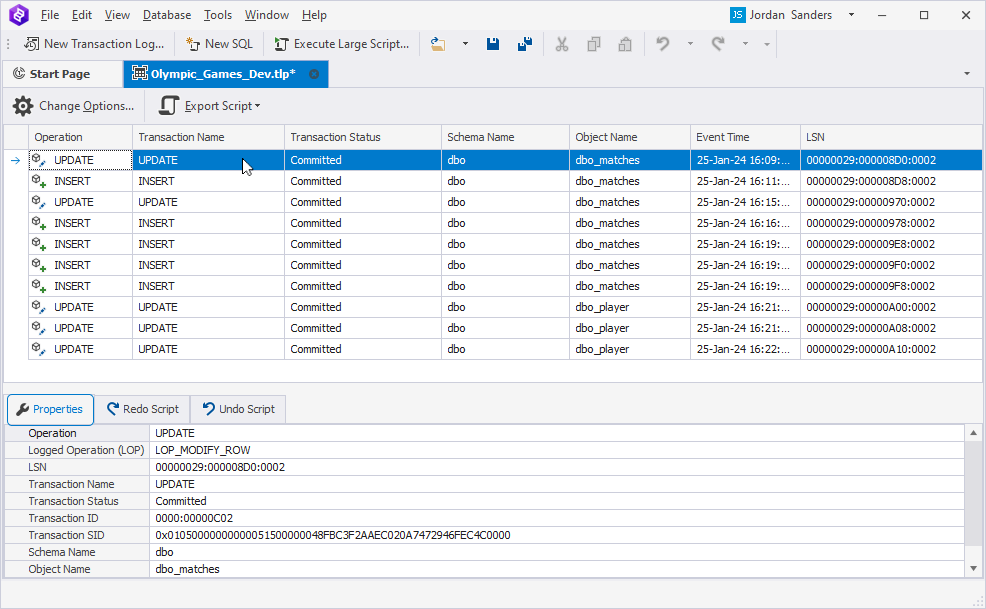The image size is (986, 609).
Task: Click the Save All toolbar icon
Action: [x=524, y=43]
